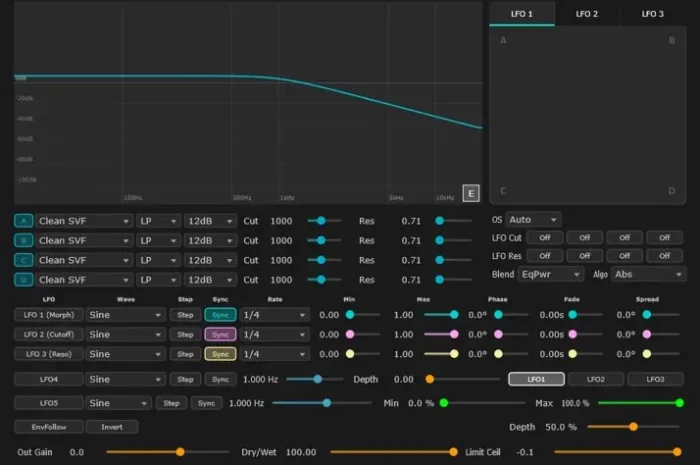
Task: Toggle Step on the LFO5 row
Action: [171, 403]
